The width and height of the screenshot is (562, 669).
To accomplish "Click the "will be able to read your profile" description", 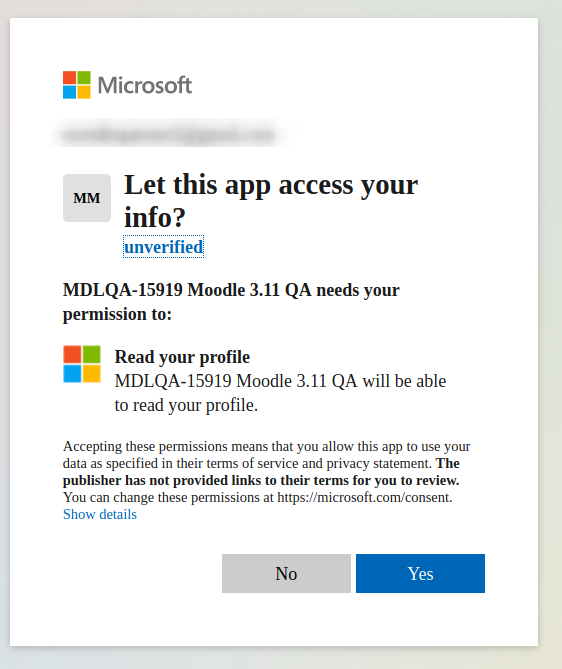I will pos(280,393).
